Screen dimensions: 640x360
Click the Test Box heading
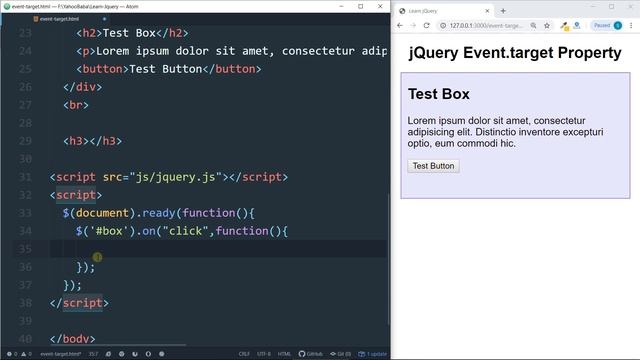439,94
